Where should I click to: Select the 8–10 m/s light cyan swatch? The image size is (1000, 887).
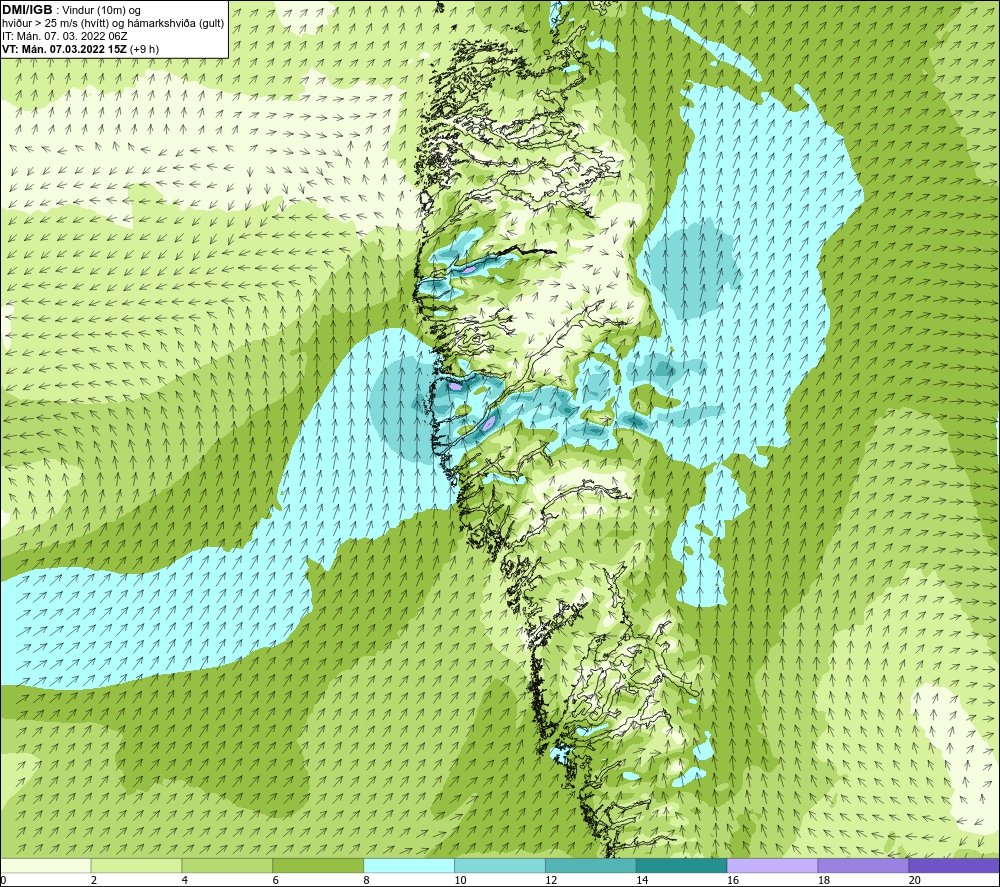[409, 865]
